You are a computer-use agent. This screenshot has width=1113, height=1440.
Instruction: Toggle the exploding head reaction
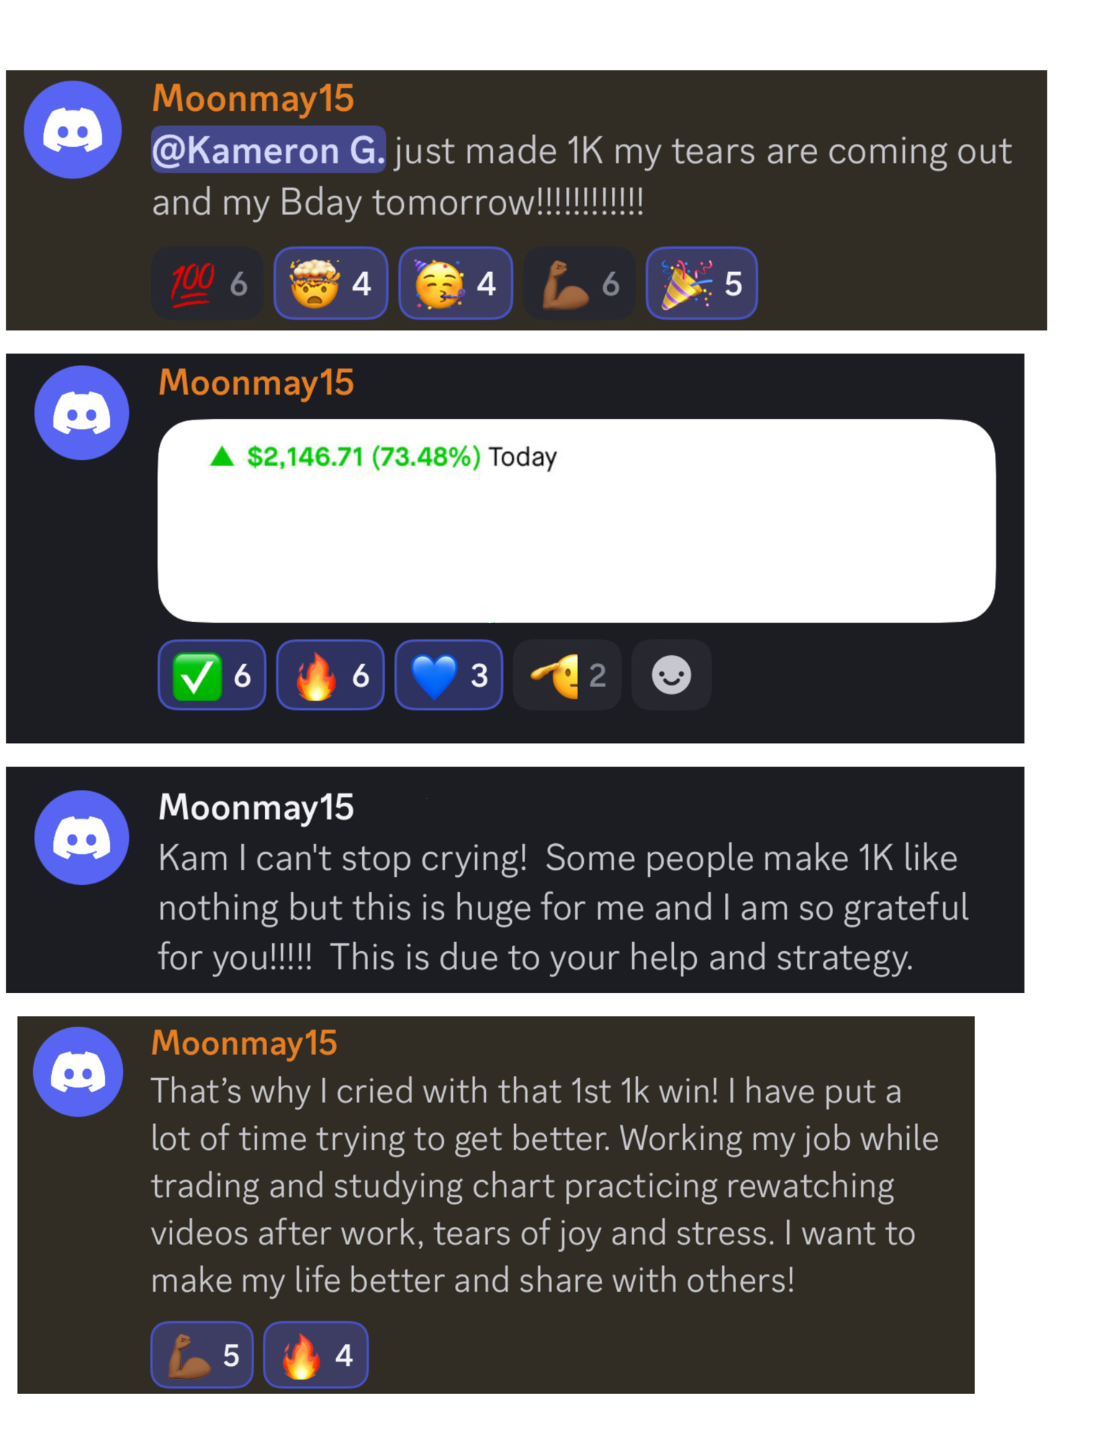tap(331, 284)
